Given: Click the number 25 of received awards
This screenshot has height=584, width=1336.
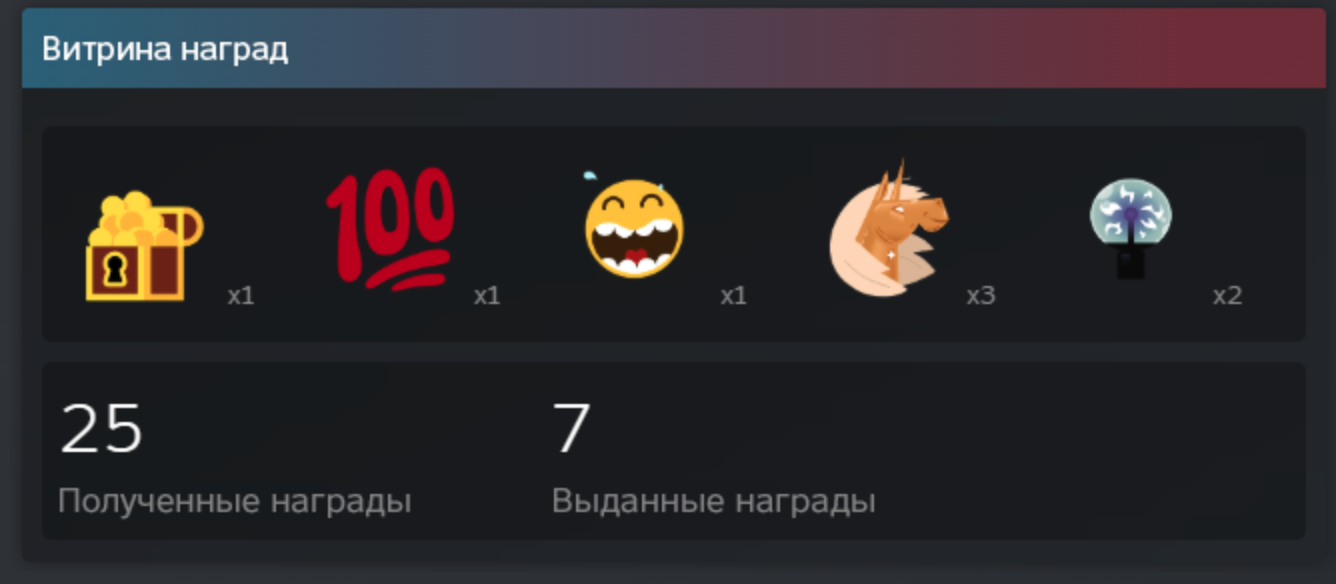Looking at the screenshot, I should tap(101, 429).
